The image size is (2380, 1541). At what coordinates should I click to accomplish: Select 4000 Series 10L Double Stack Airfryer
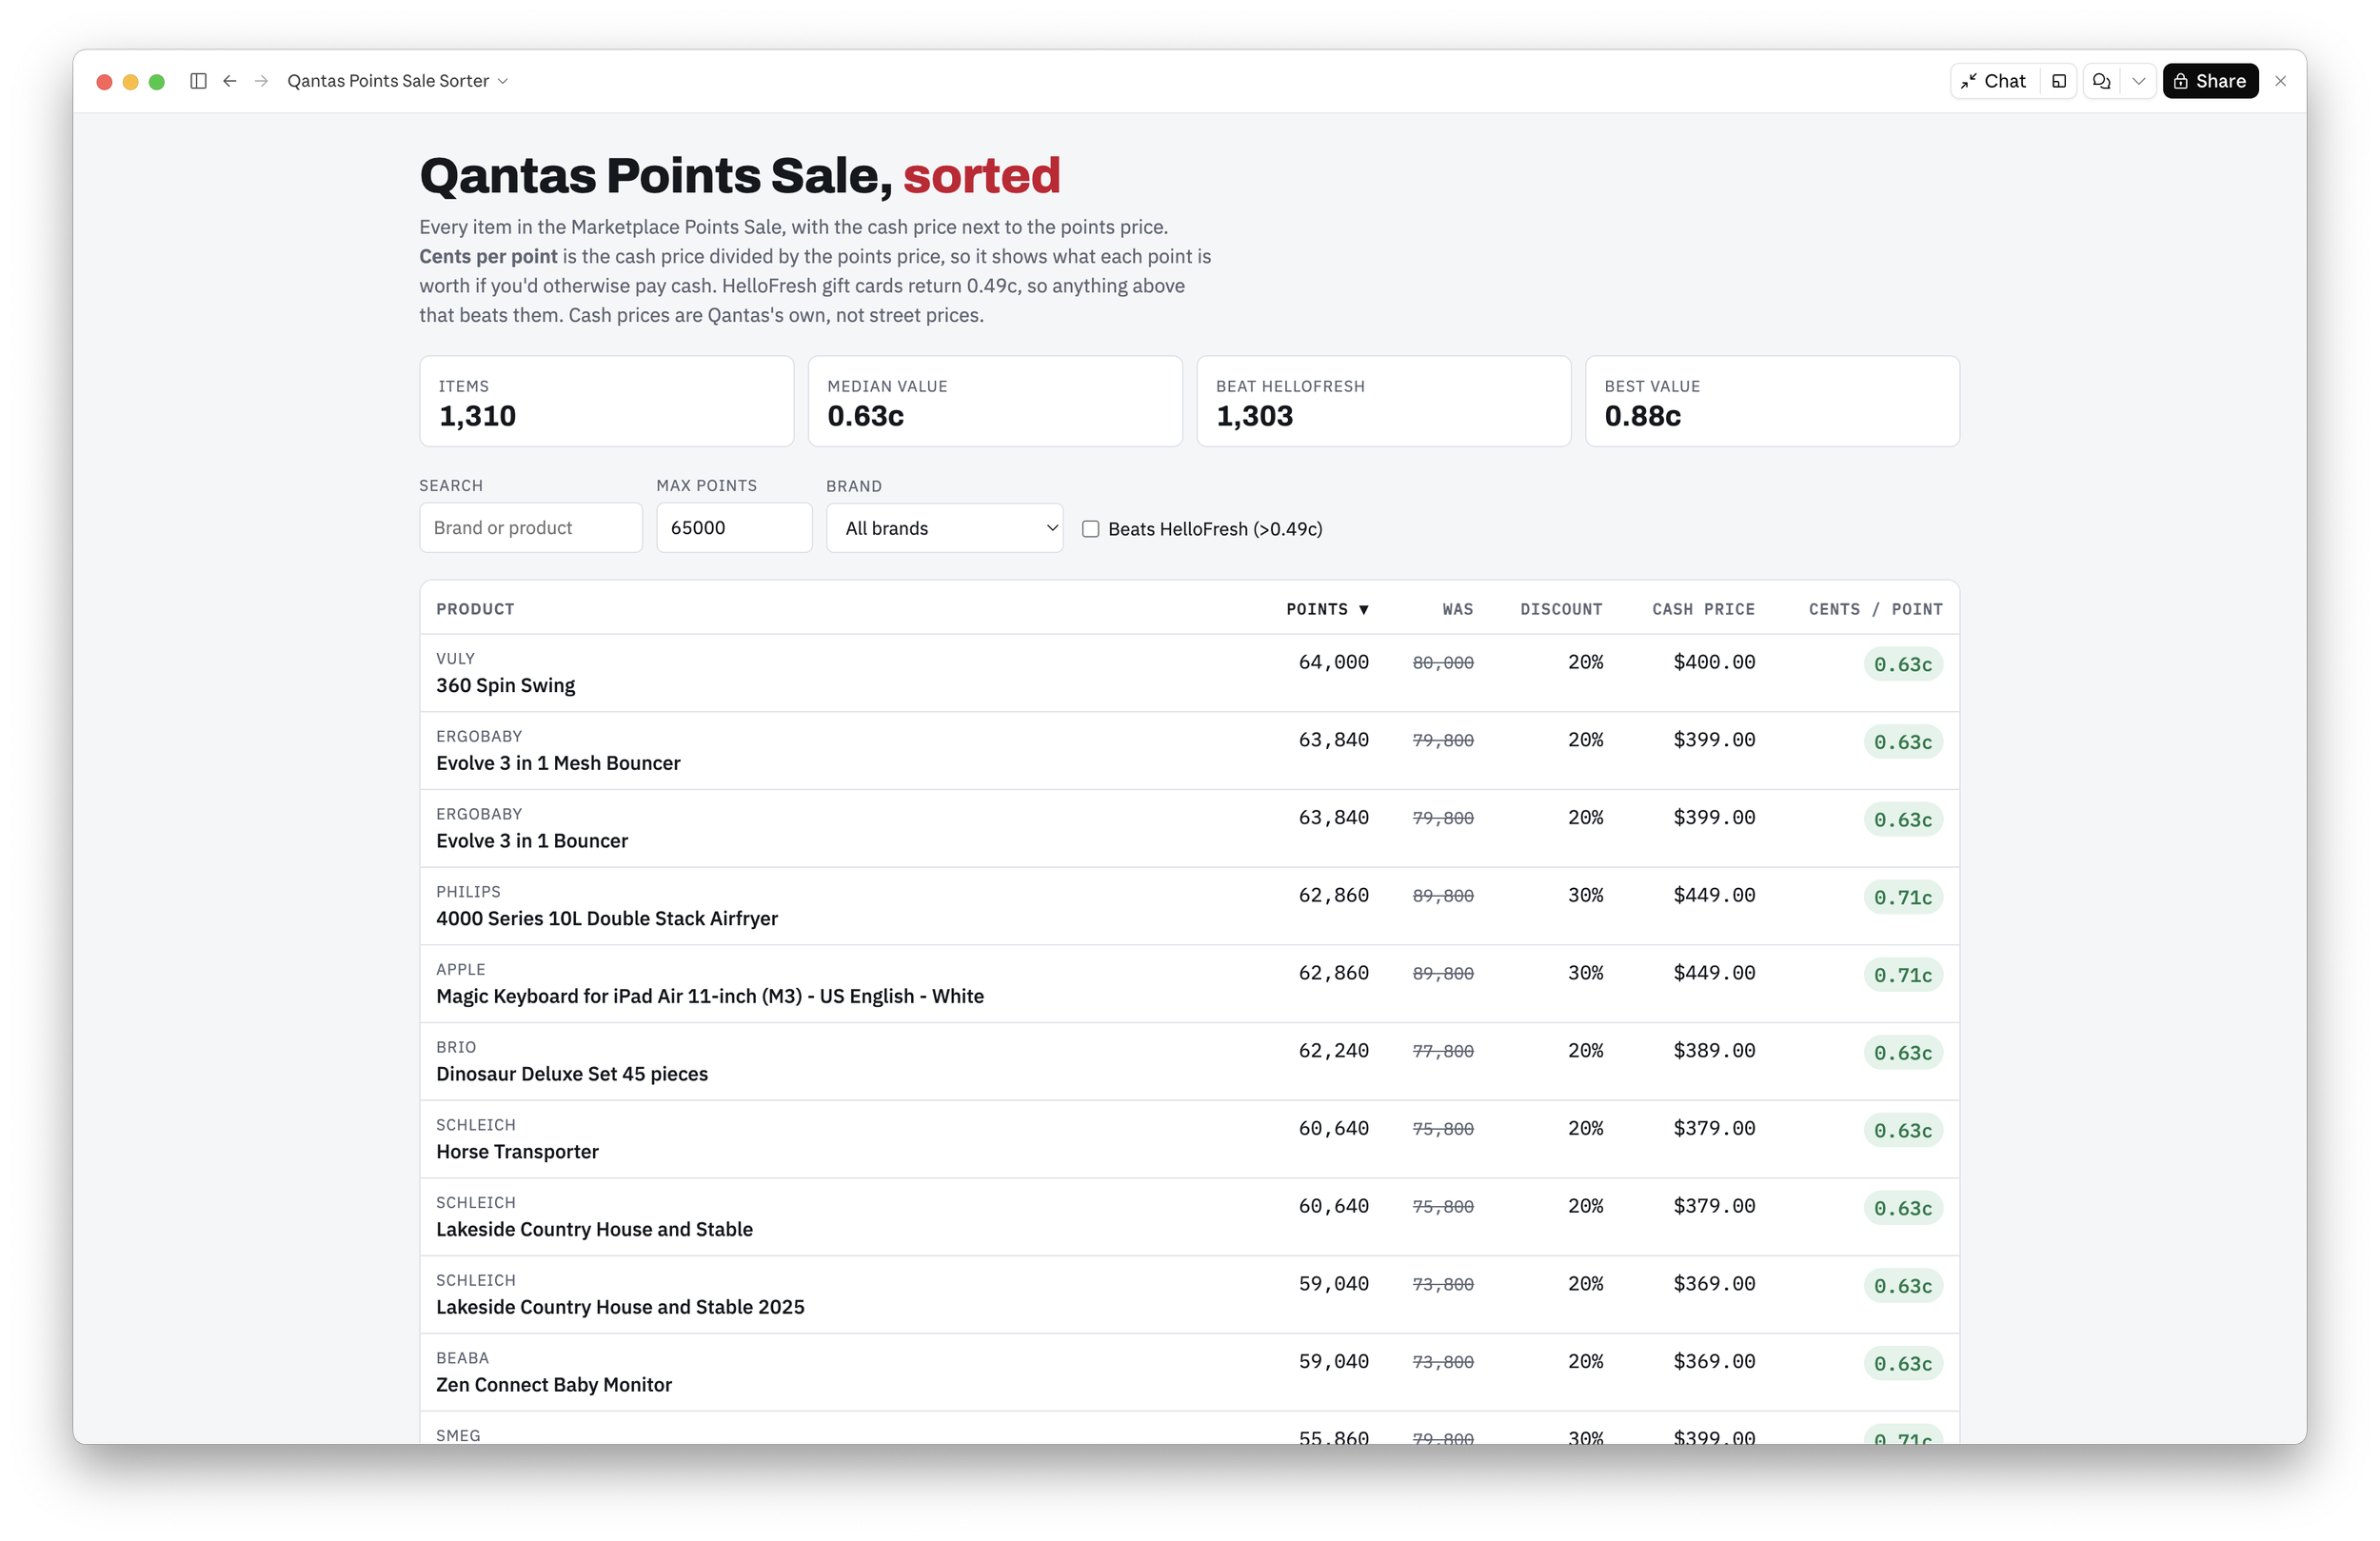tap(606, 918)
